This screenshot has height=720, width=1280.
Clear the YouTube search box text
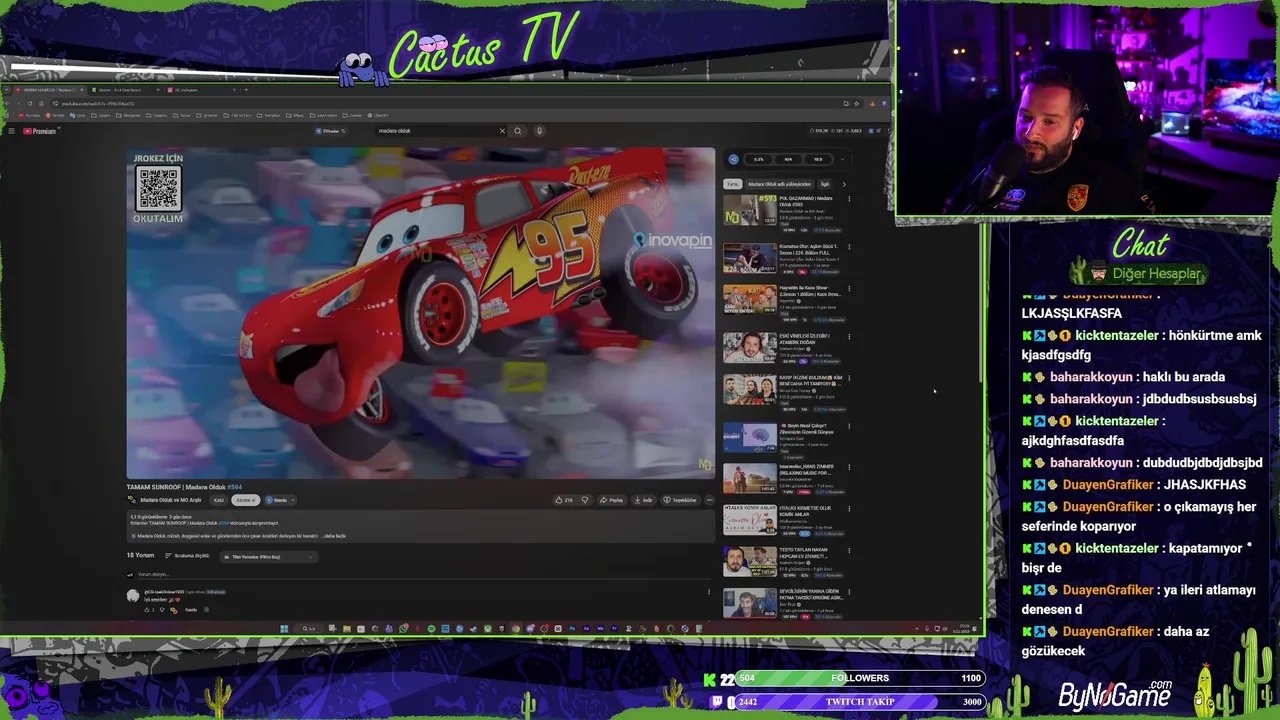(502, 131)
